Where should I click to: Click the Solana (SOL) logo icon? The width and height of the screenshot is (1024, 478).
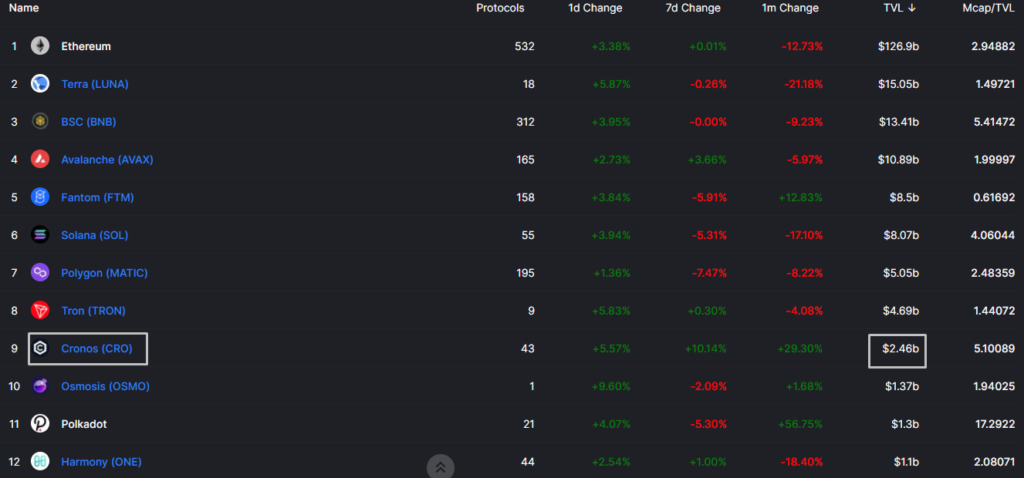(x=40, y=235)
